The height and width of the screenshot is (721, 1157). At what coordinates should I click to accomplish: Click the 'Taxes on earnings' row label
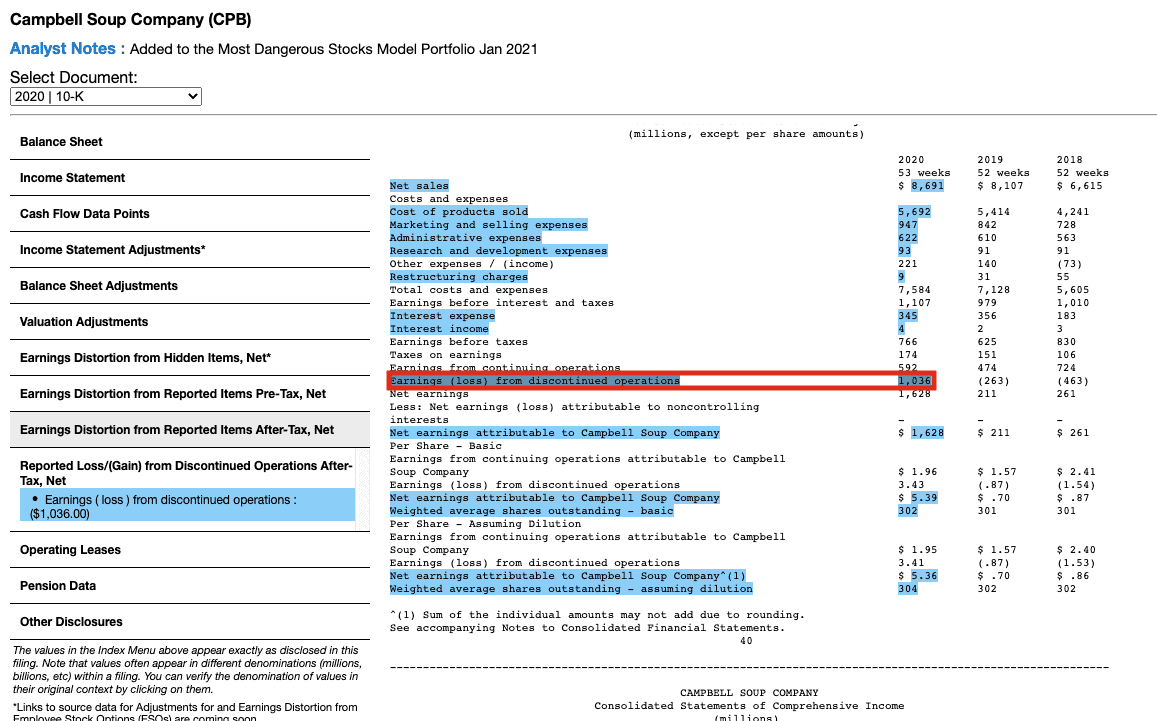tap(446, 355)
